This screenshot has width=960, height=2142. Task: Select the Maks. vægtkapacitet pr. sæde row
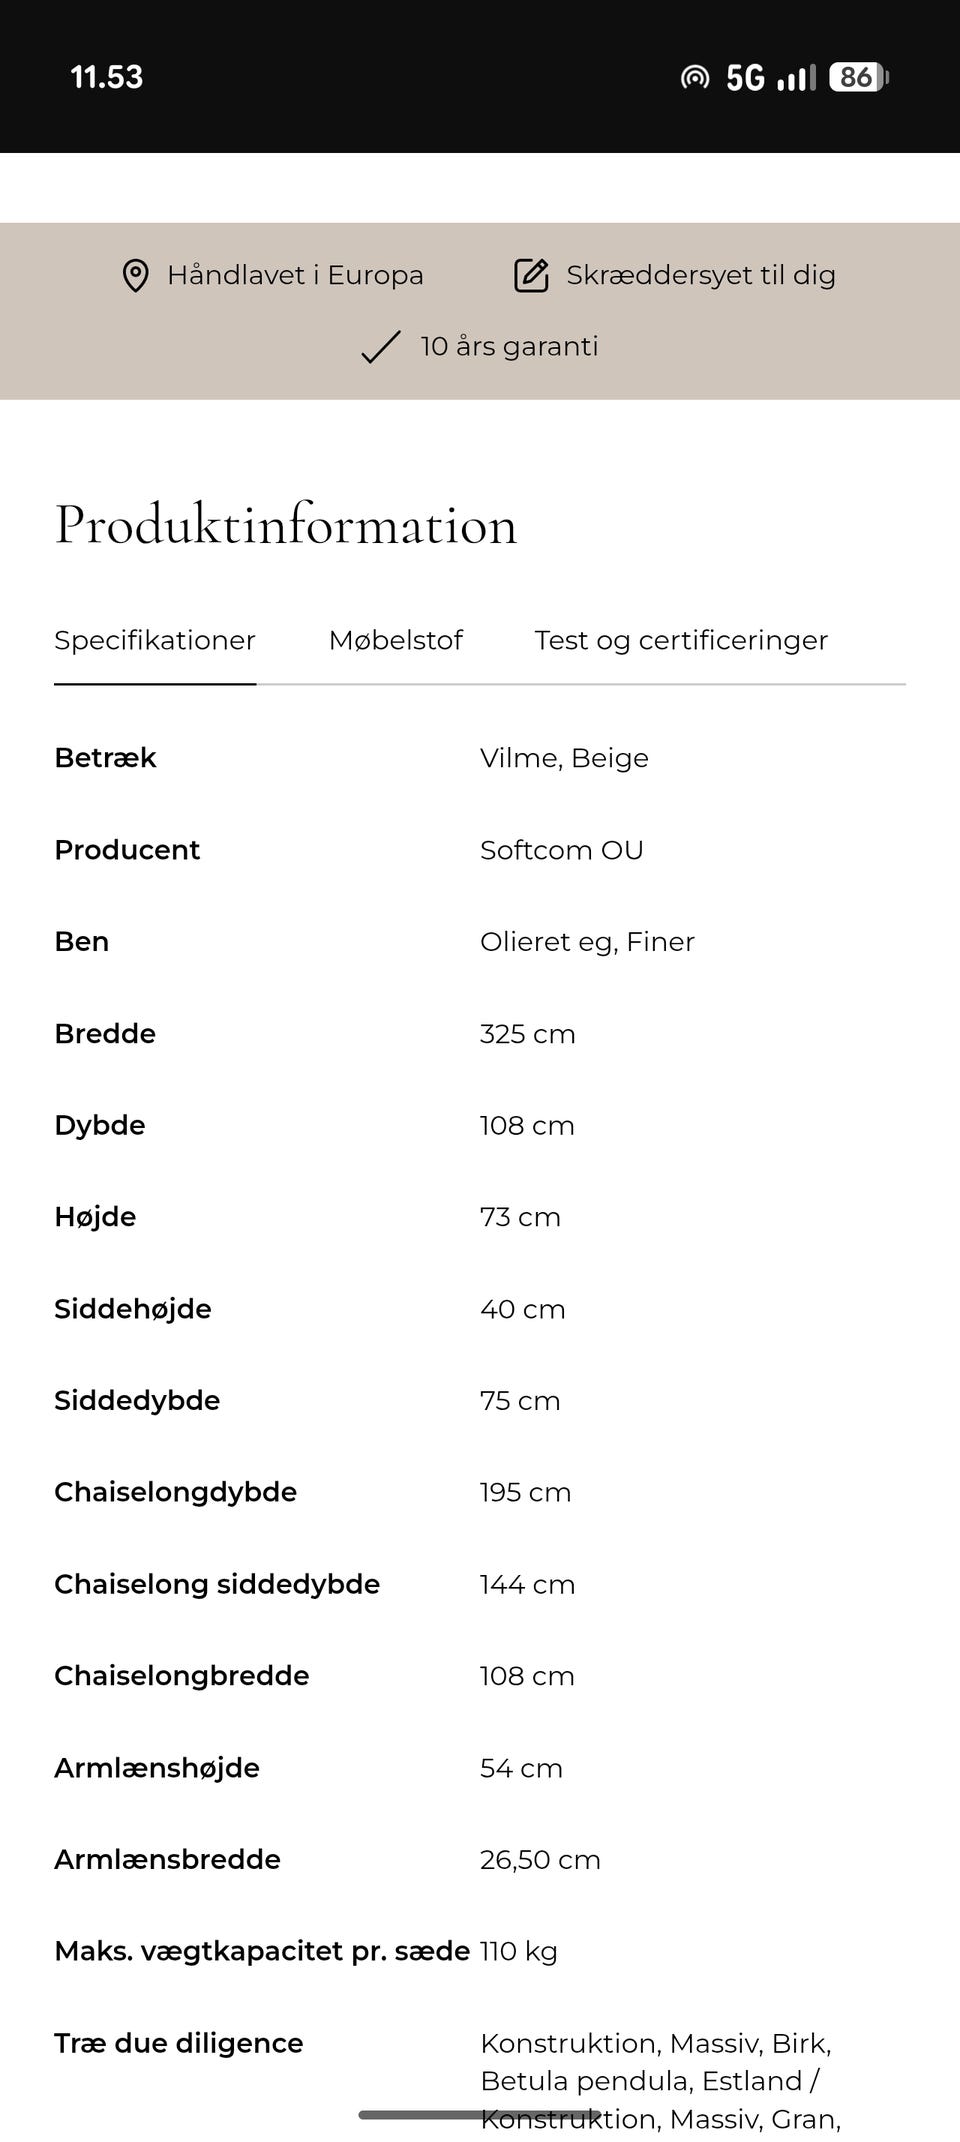pos(262,1950)
